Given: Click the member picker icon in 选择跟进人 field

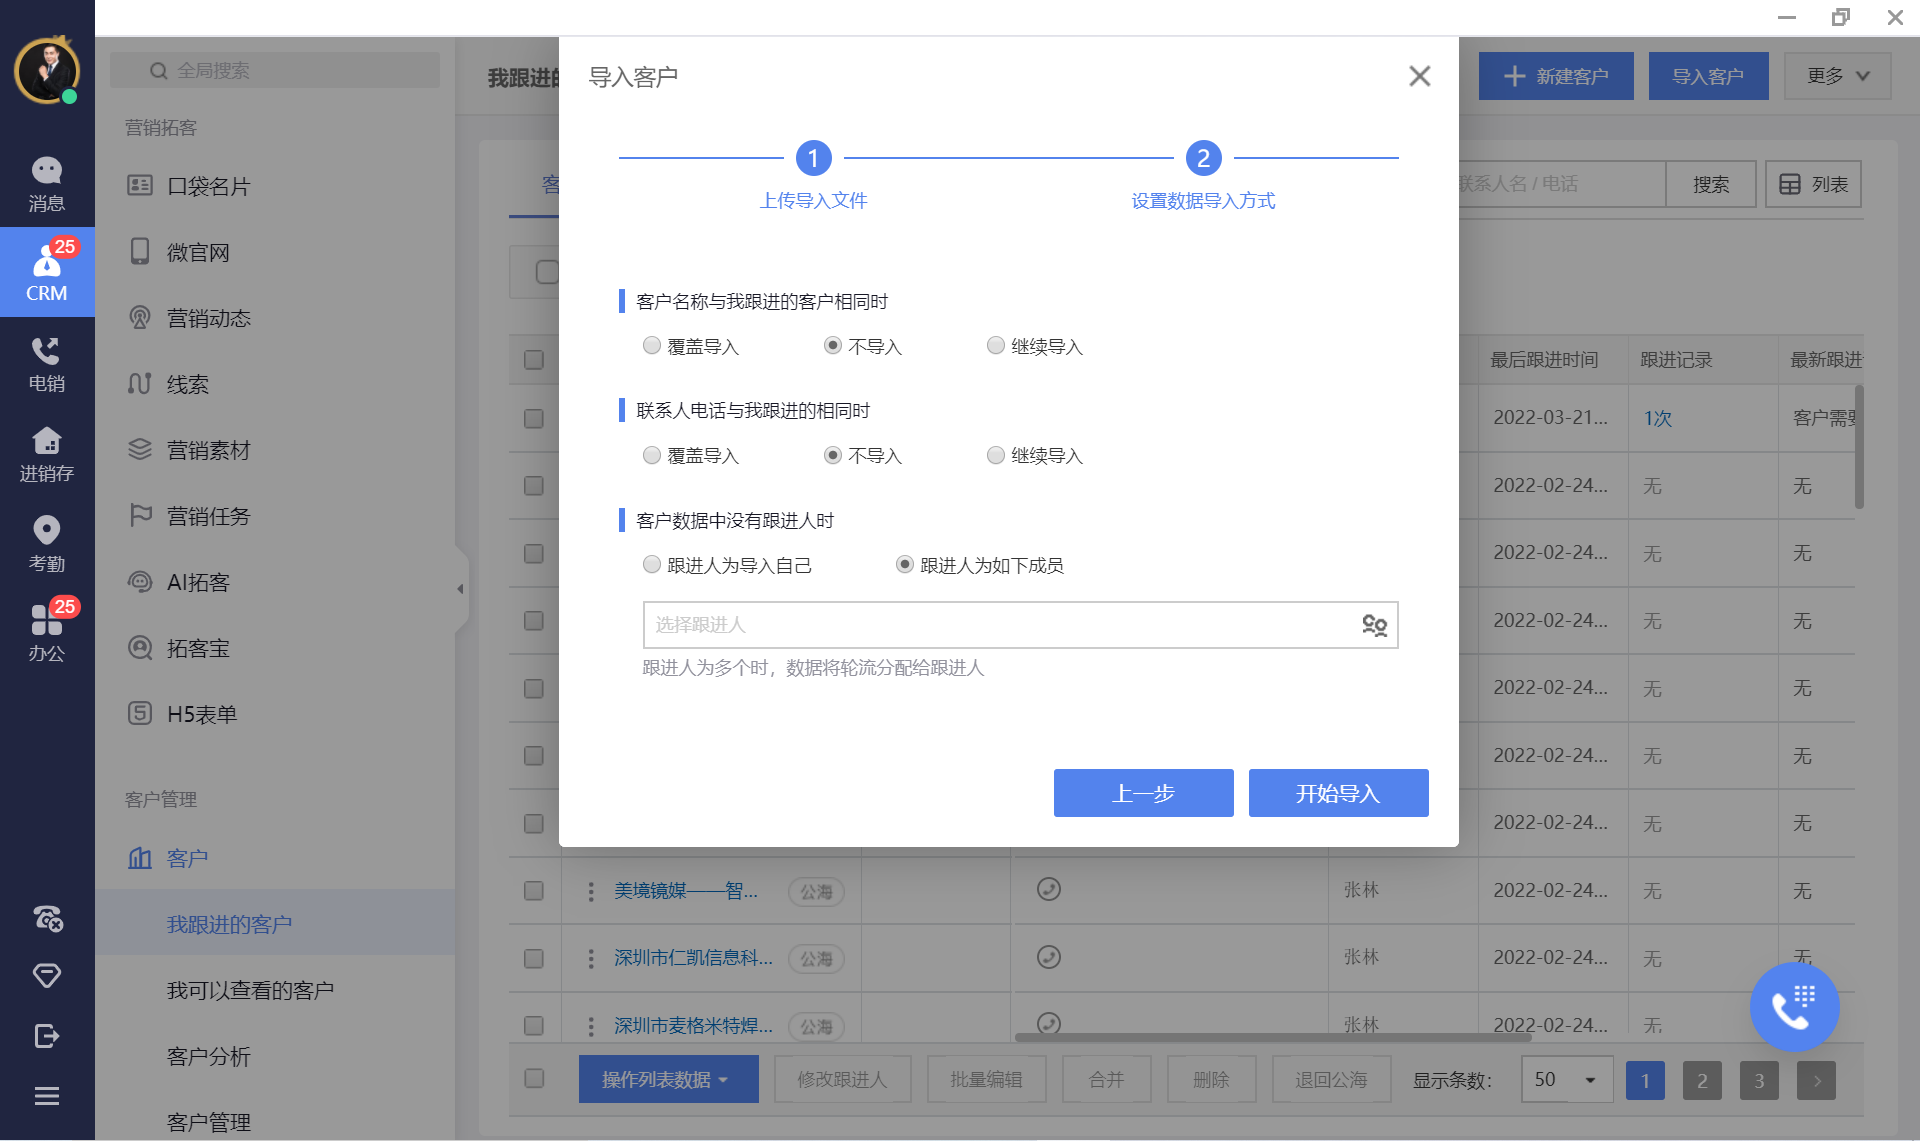Looking at the screenshot, I should coord(1374,626).
